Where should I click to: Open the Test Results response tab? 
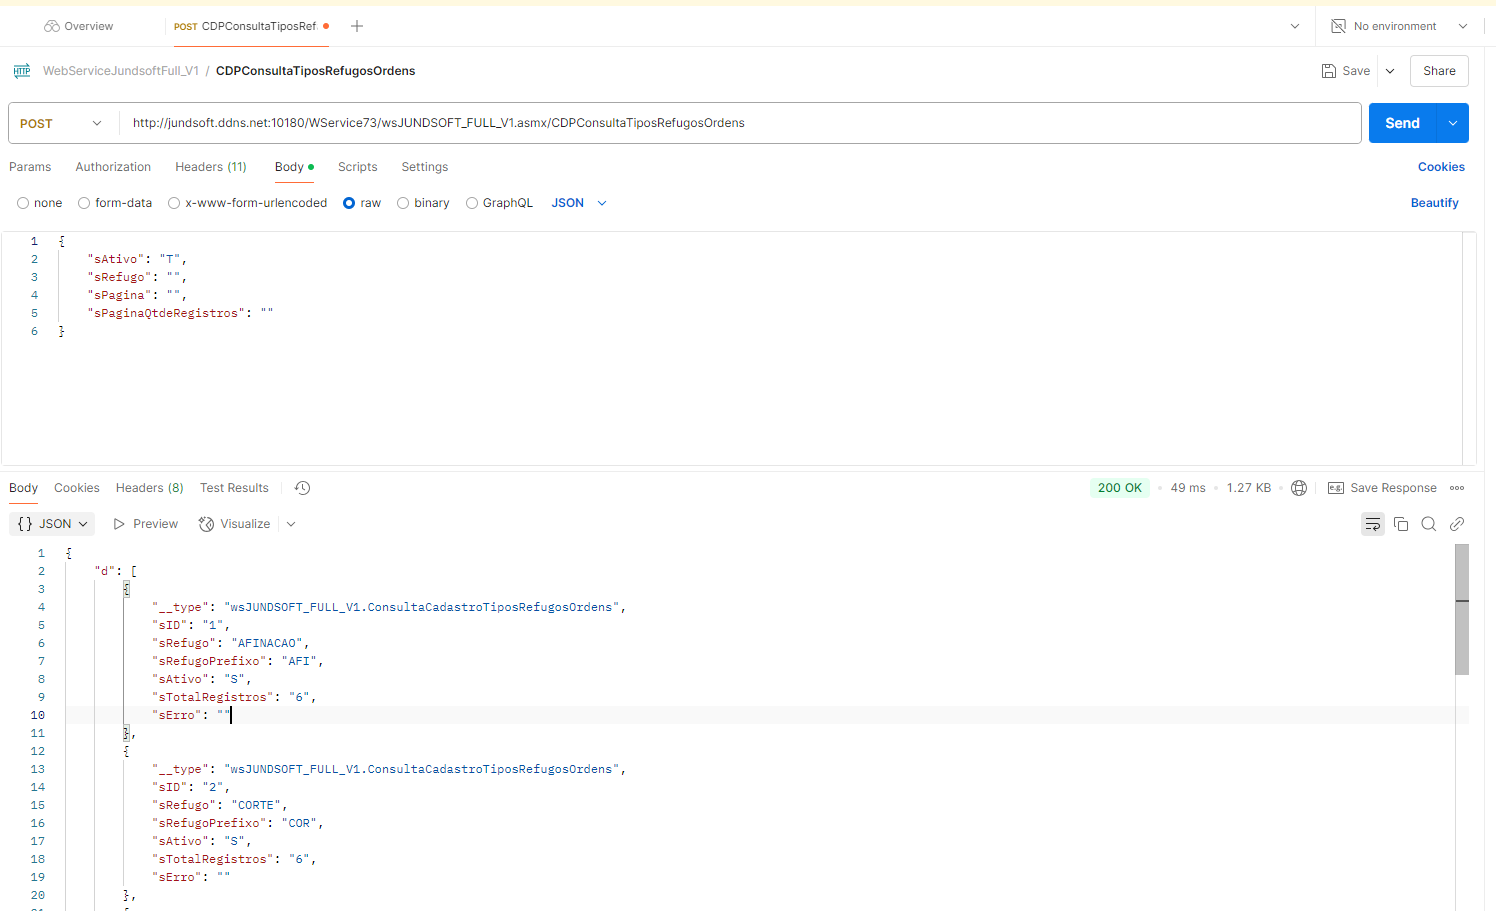pyautogui.click(x=234, y=488)
